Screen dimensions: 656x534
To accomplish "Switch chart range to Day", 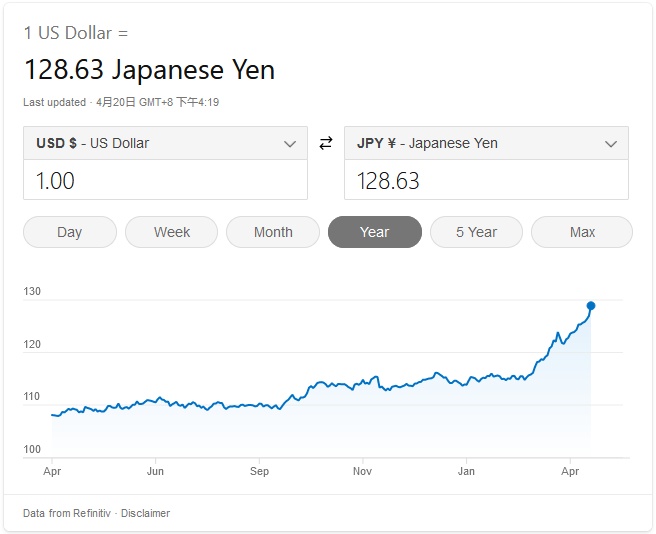I will tap(70, 232).
